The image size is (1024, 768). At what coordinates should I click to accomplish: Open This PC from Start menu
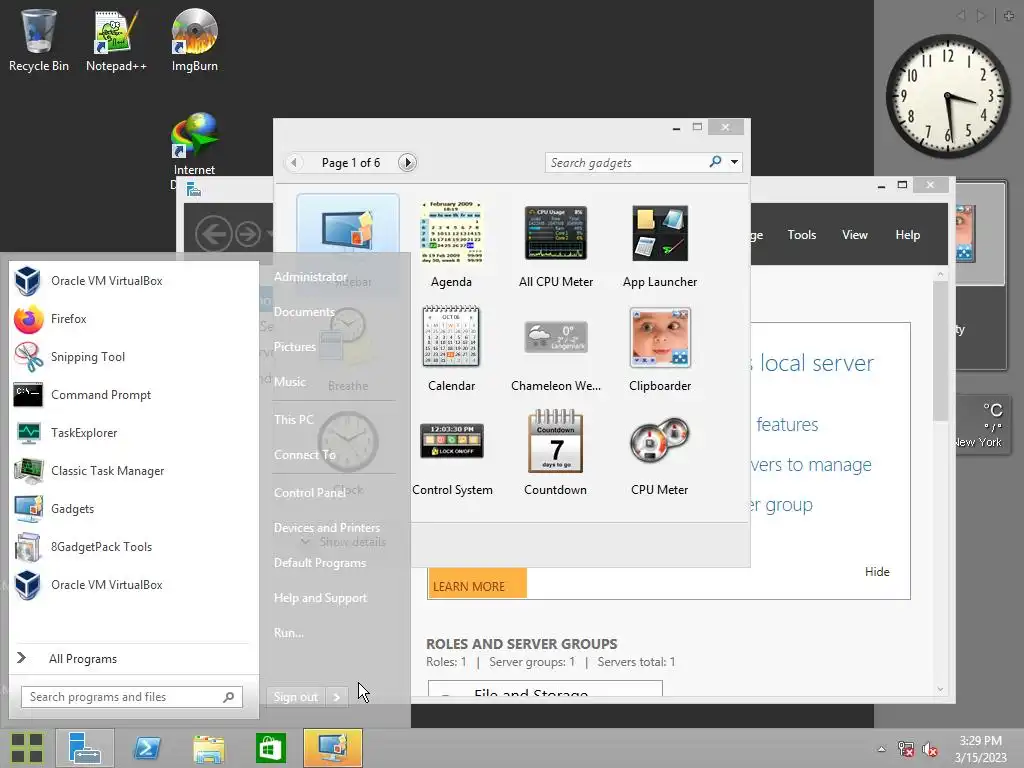click(294, 420)
